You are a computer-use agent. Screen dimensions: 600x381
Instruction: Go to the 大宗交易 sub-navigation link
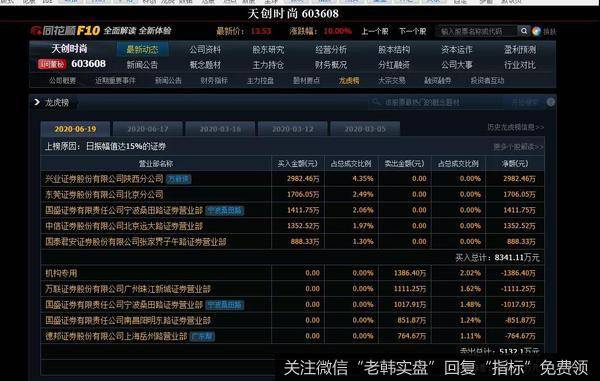click(x=391, y=80)
